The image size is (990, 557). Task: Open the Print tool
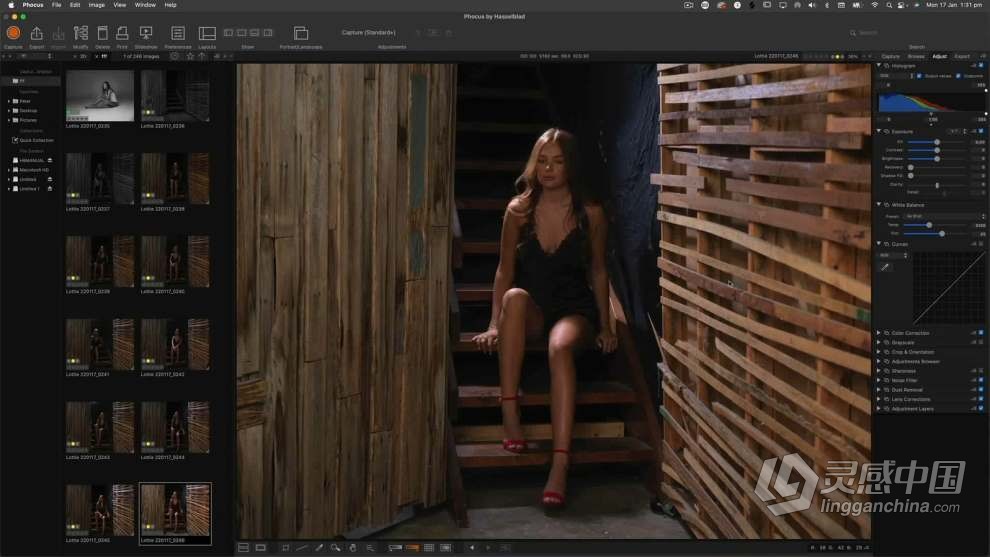click(122, 33)
